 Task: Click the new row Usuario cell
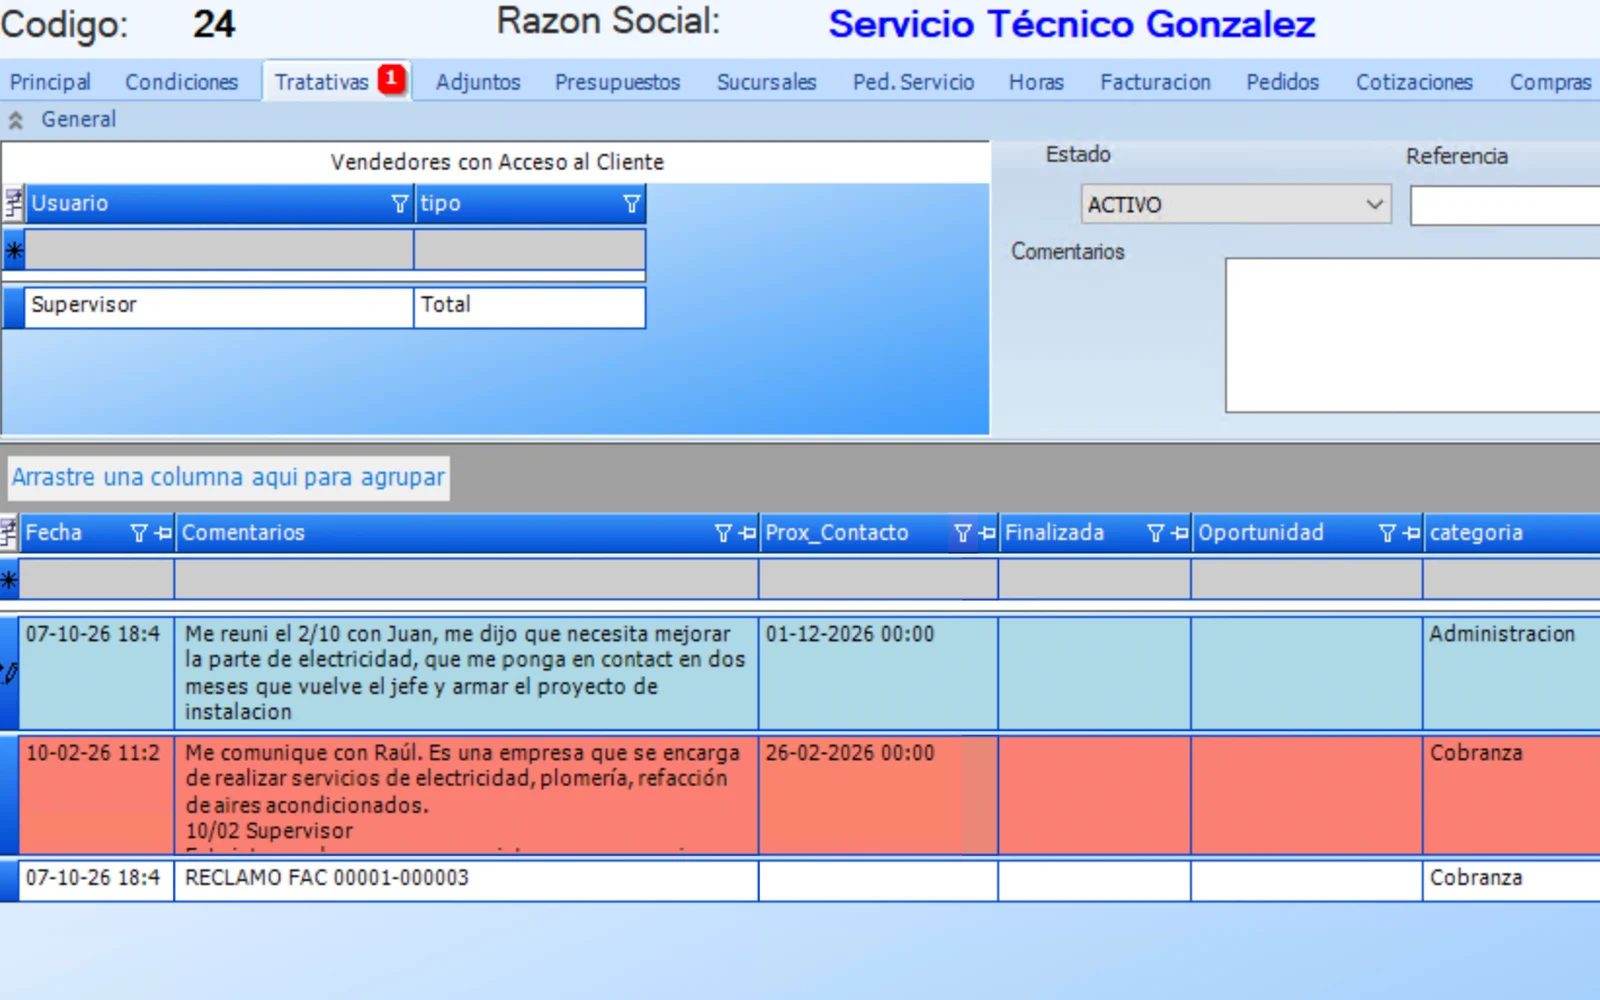coord(219,250)
